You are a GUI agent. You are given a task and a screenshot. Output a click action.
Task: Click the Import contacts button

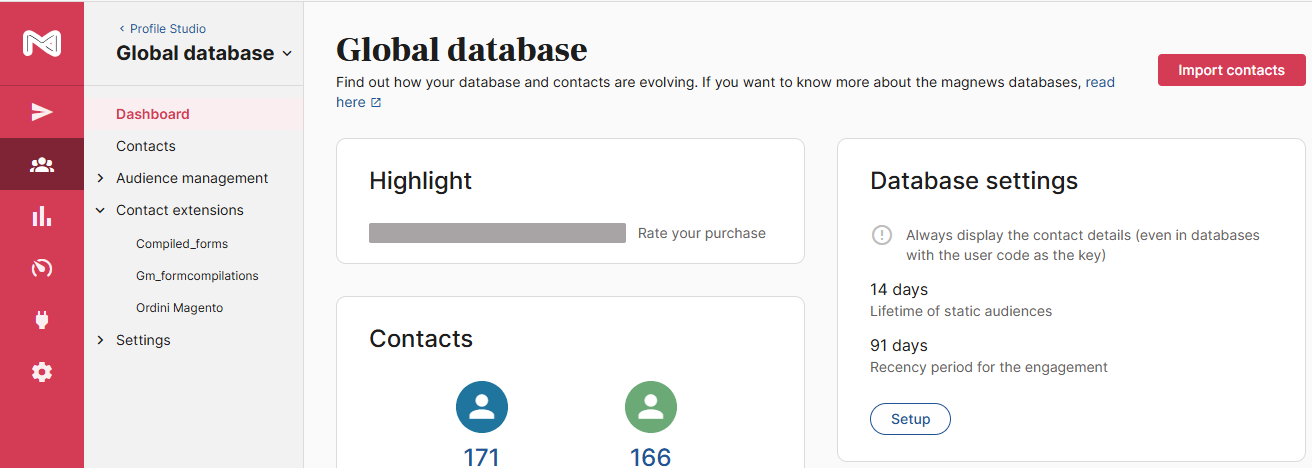[x=1231, y=70]
